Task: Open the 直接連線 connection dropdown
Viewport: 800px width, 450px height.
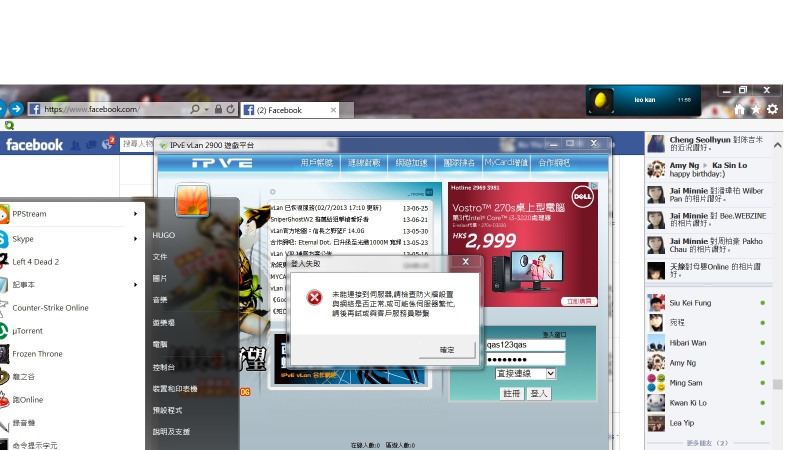Action: tap(525, 373)
